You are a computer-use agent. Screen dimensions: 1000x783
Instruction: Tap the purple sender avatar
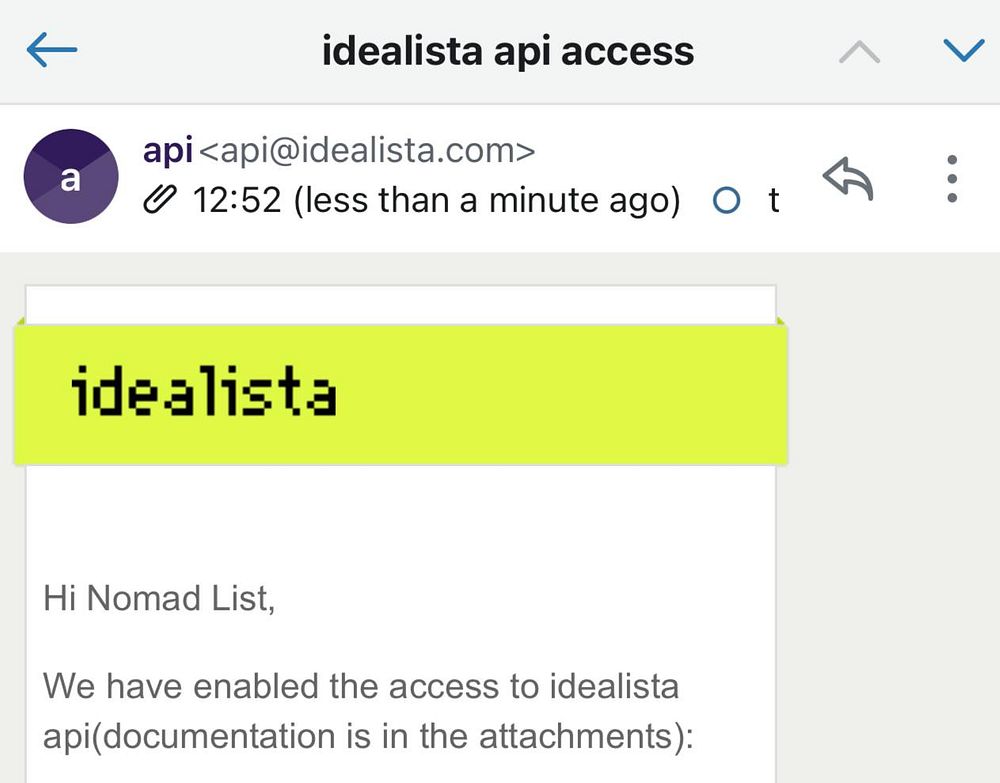[x=71, y=177]
